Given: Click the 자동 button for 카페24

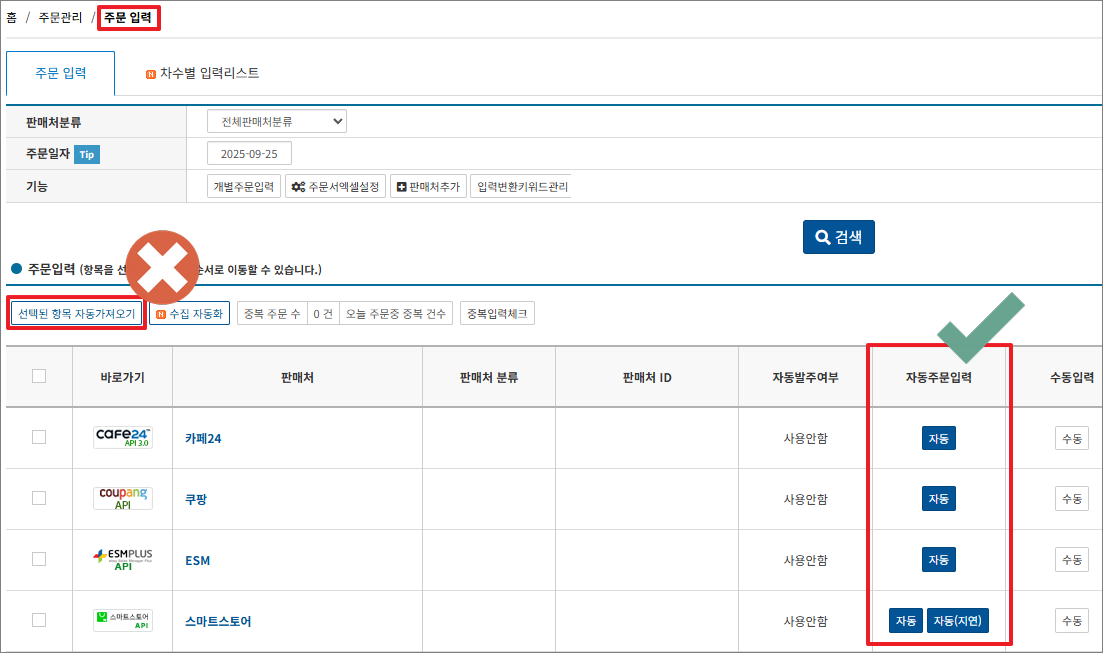Looking at the screenshot, I should click(x=939, y=438).
